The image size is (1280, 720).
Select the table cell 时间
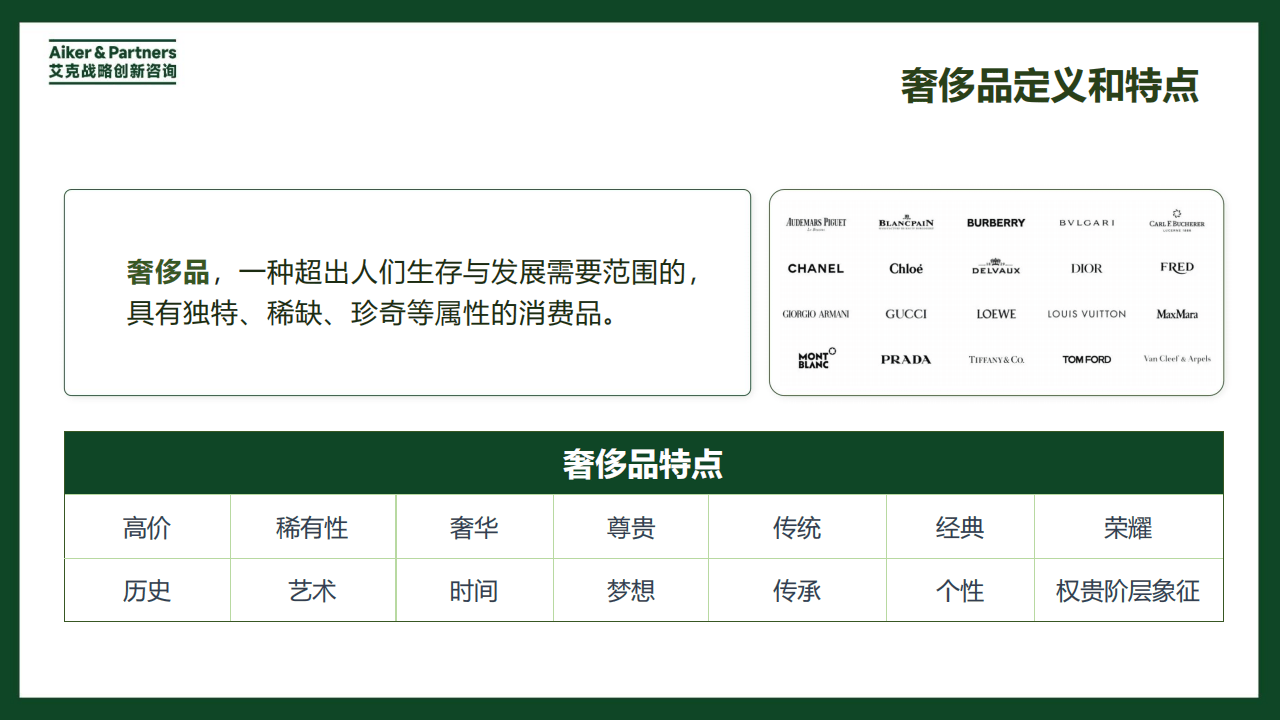(474, 591)
